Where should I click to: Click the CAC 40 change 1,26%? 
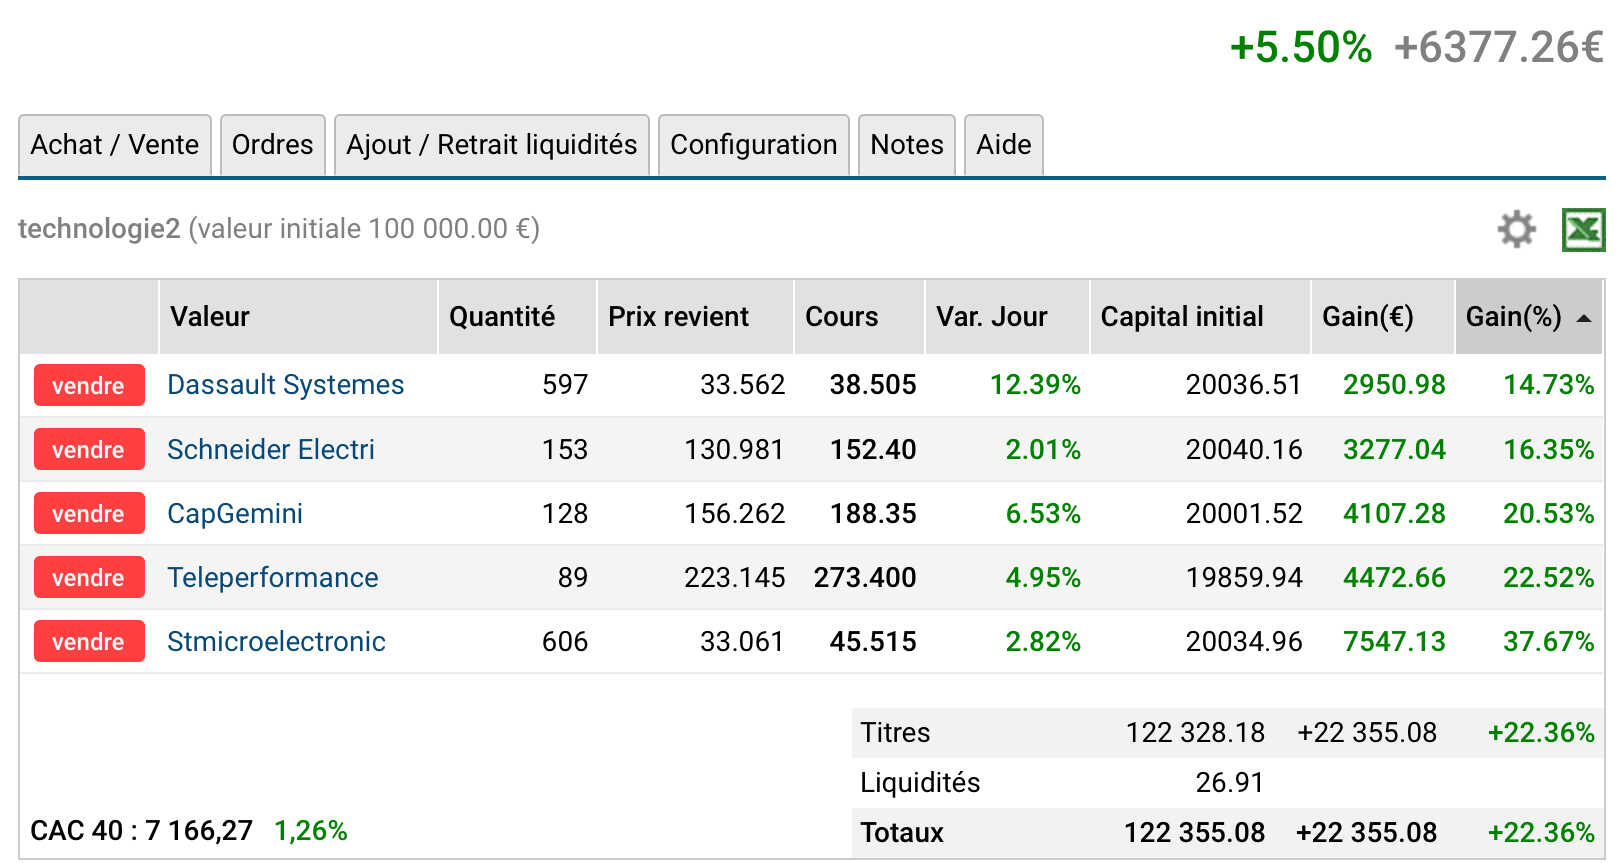pos(311,831)
